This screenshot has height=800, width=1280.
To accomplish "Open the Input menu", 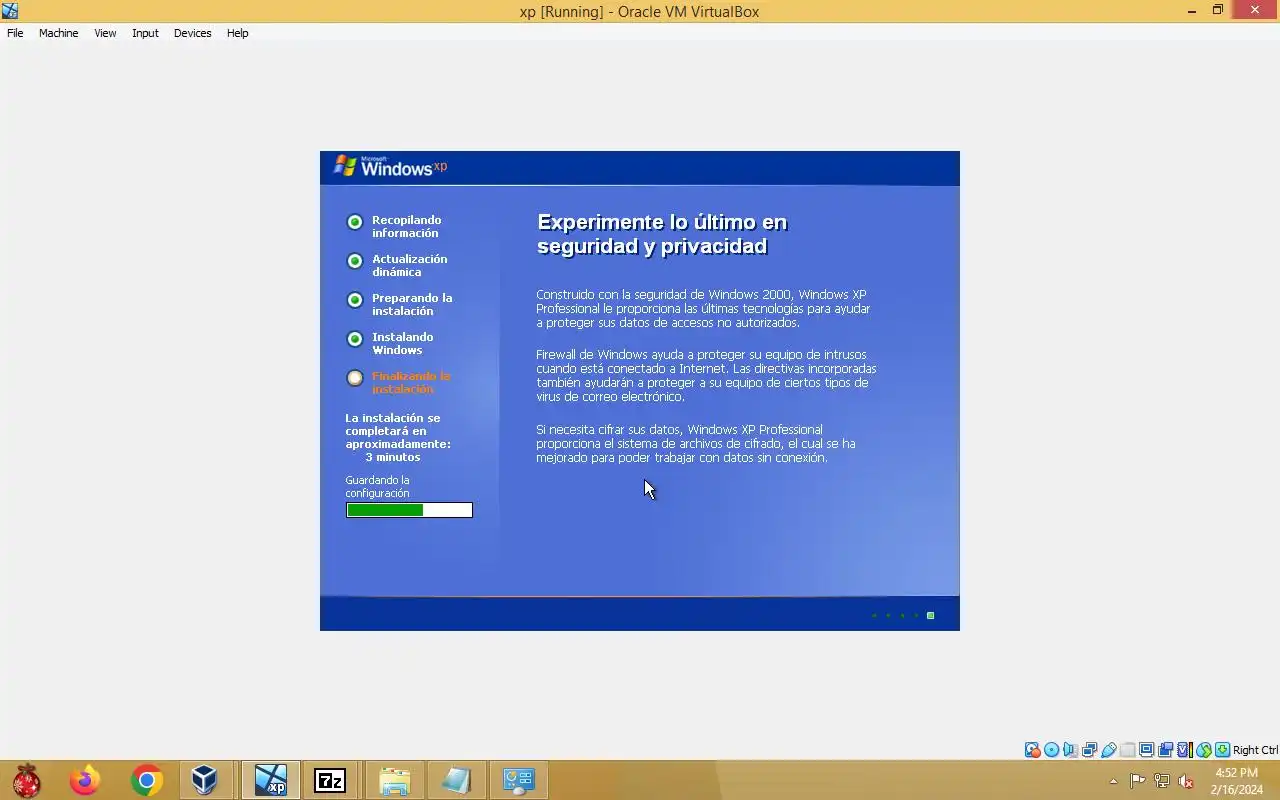I will [145, 33].
